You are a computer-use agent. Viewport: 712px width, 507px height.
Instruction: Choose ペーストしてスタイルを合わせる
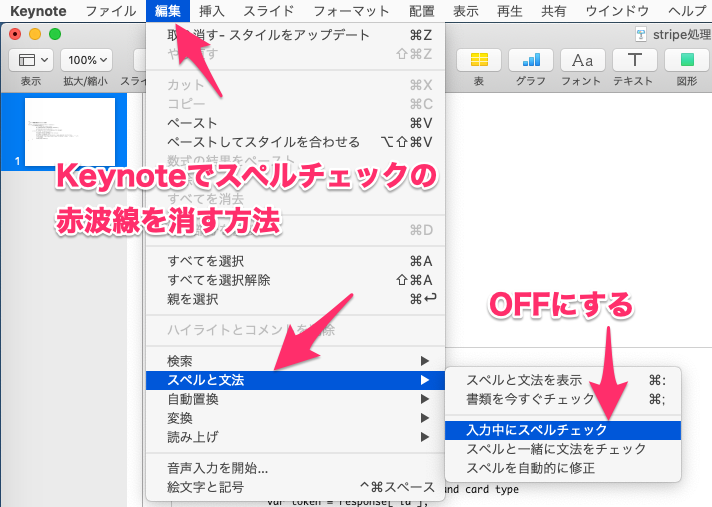[x=295, y=142]
